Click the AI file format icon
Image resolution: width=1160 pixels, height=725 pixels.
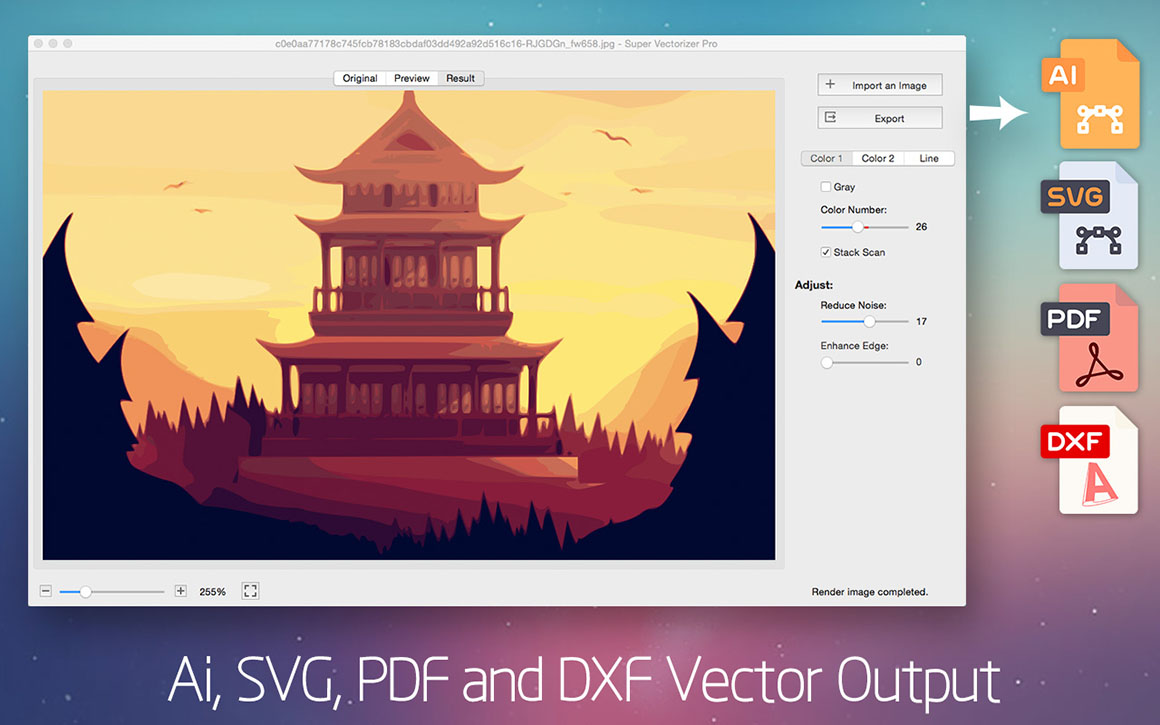pyautogui.click(x=1090, y=94)
